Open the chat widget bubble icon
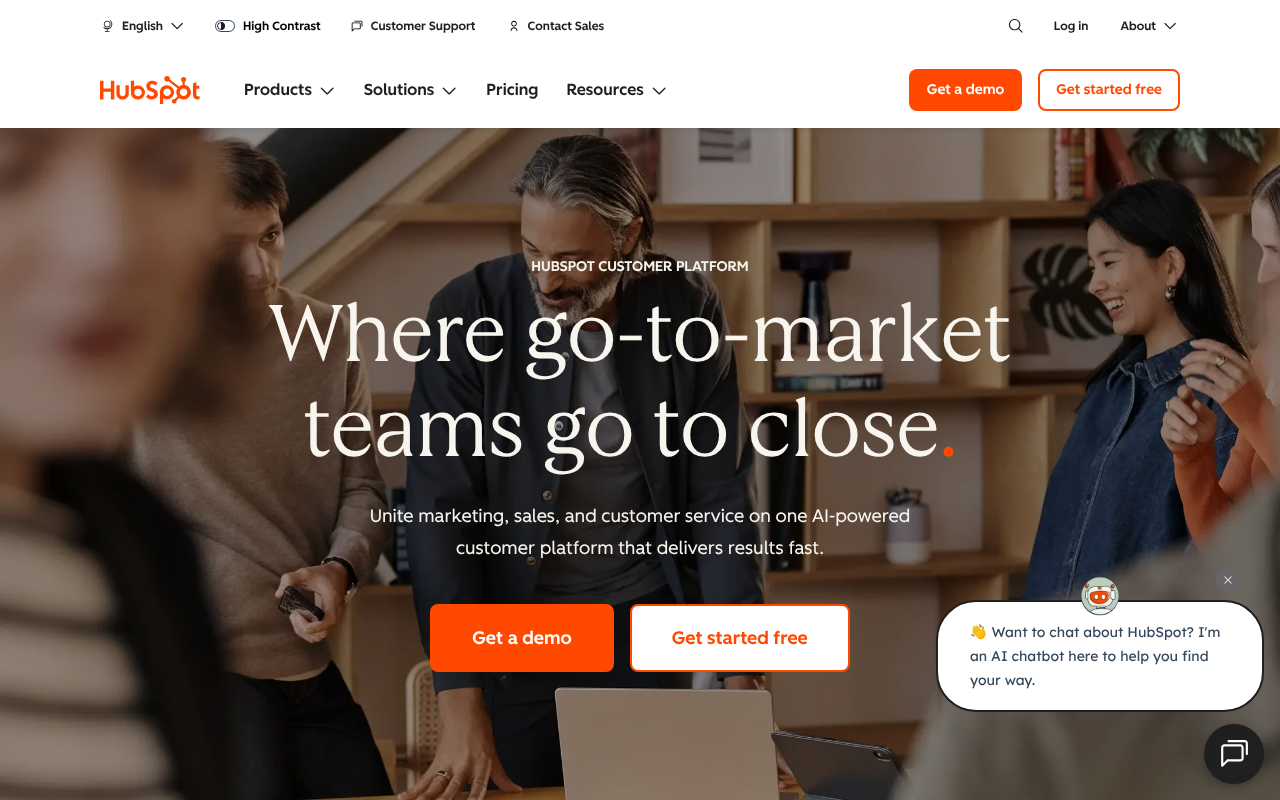The image size is (1280, 800). tap(1234, 754)
